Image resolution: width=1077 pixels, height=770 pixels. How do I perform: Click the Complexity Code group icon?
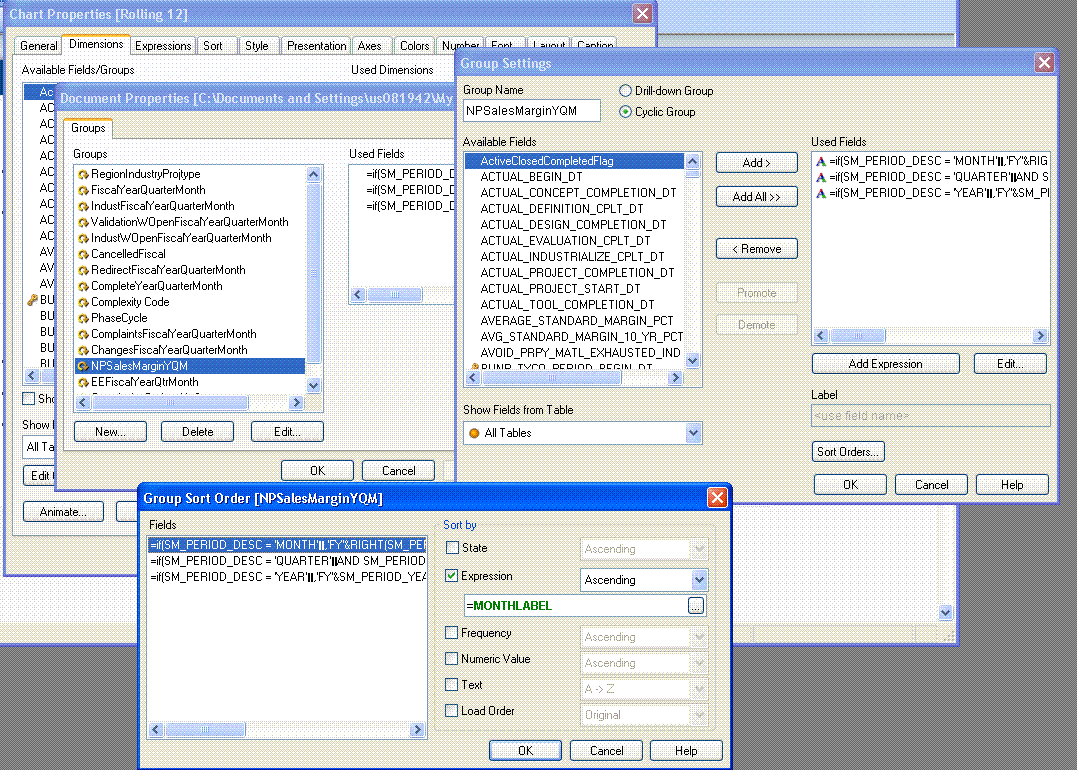[x=83, y=302]
